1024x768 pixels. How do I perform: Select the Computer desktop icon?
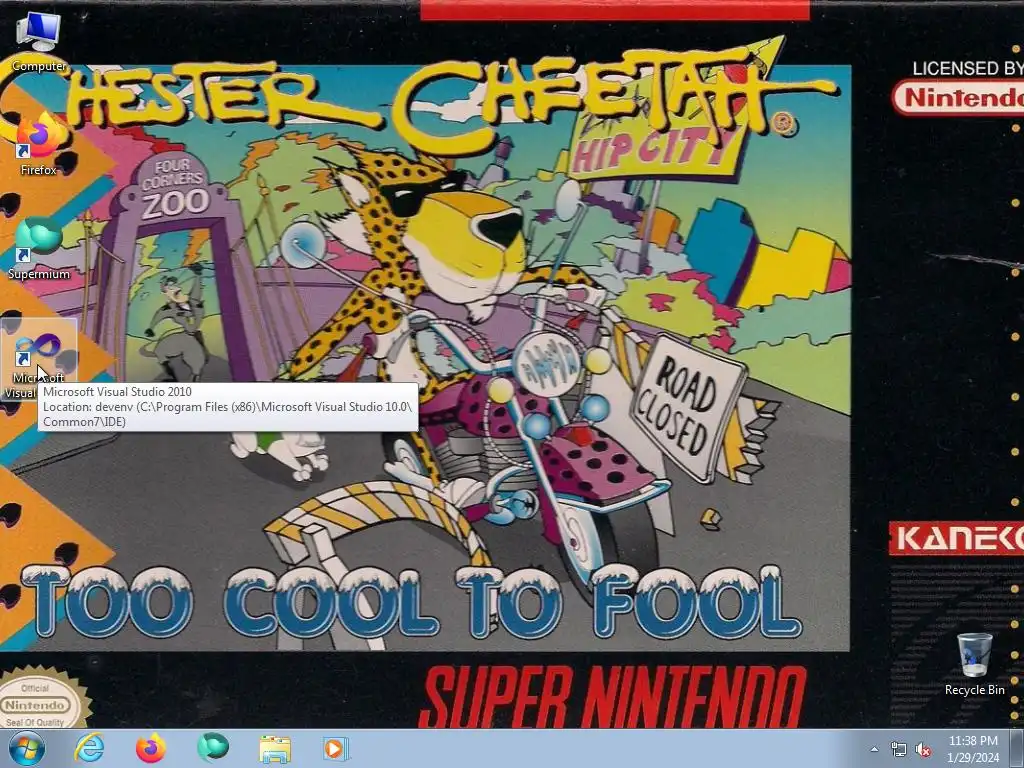pos(39,40)
